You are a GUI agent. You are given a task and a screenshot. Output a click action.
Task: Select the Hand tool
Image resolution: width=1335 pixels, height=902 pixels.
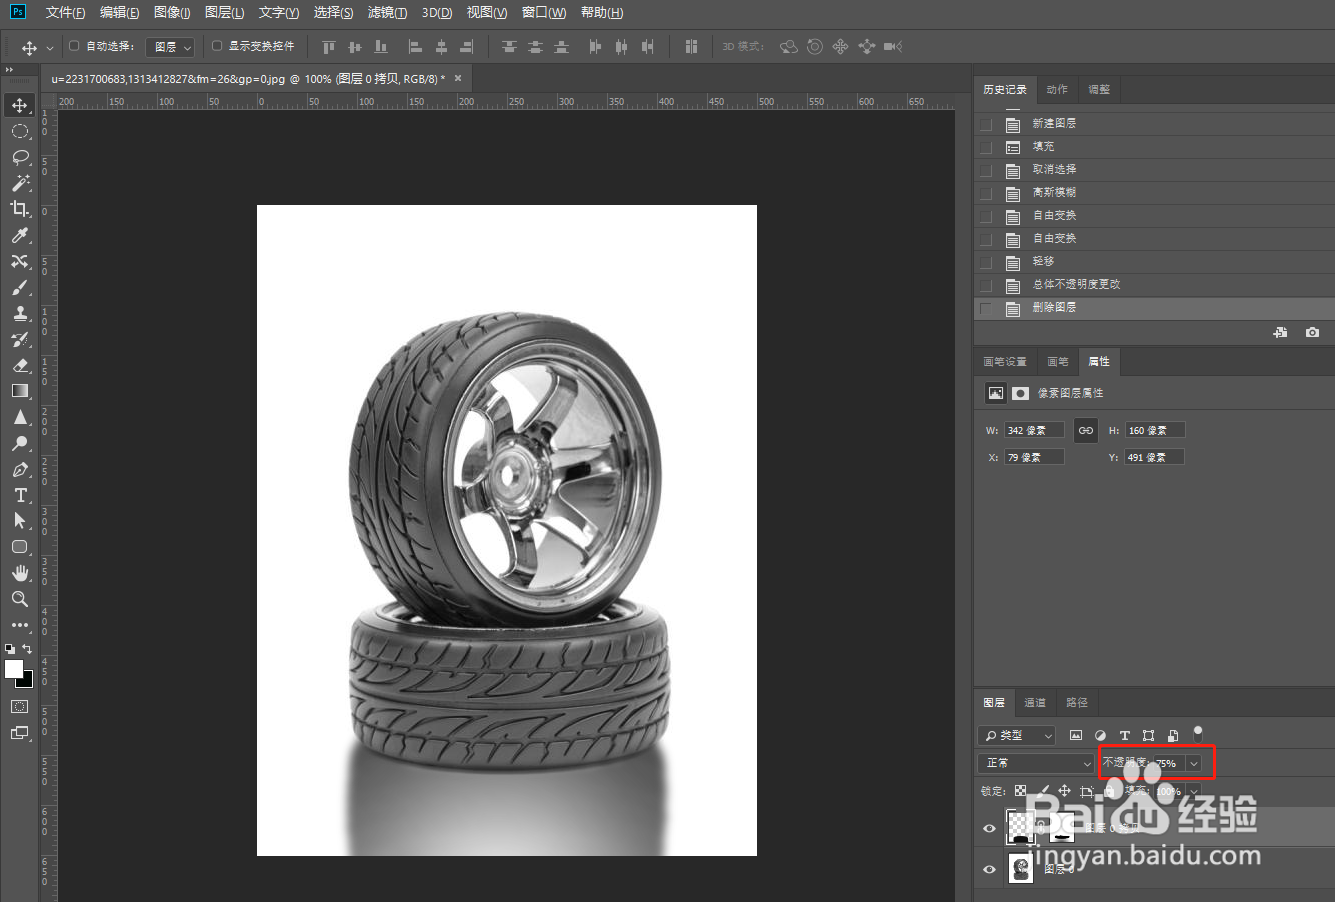(20, 573)
